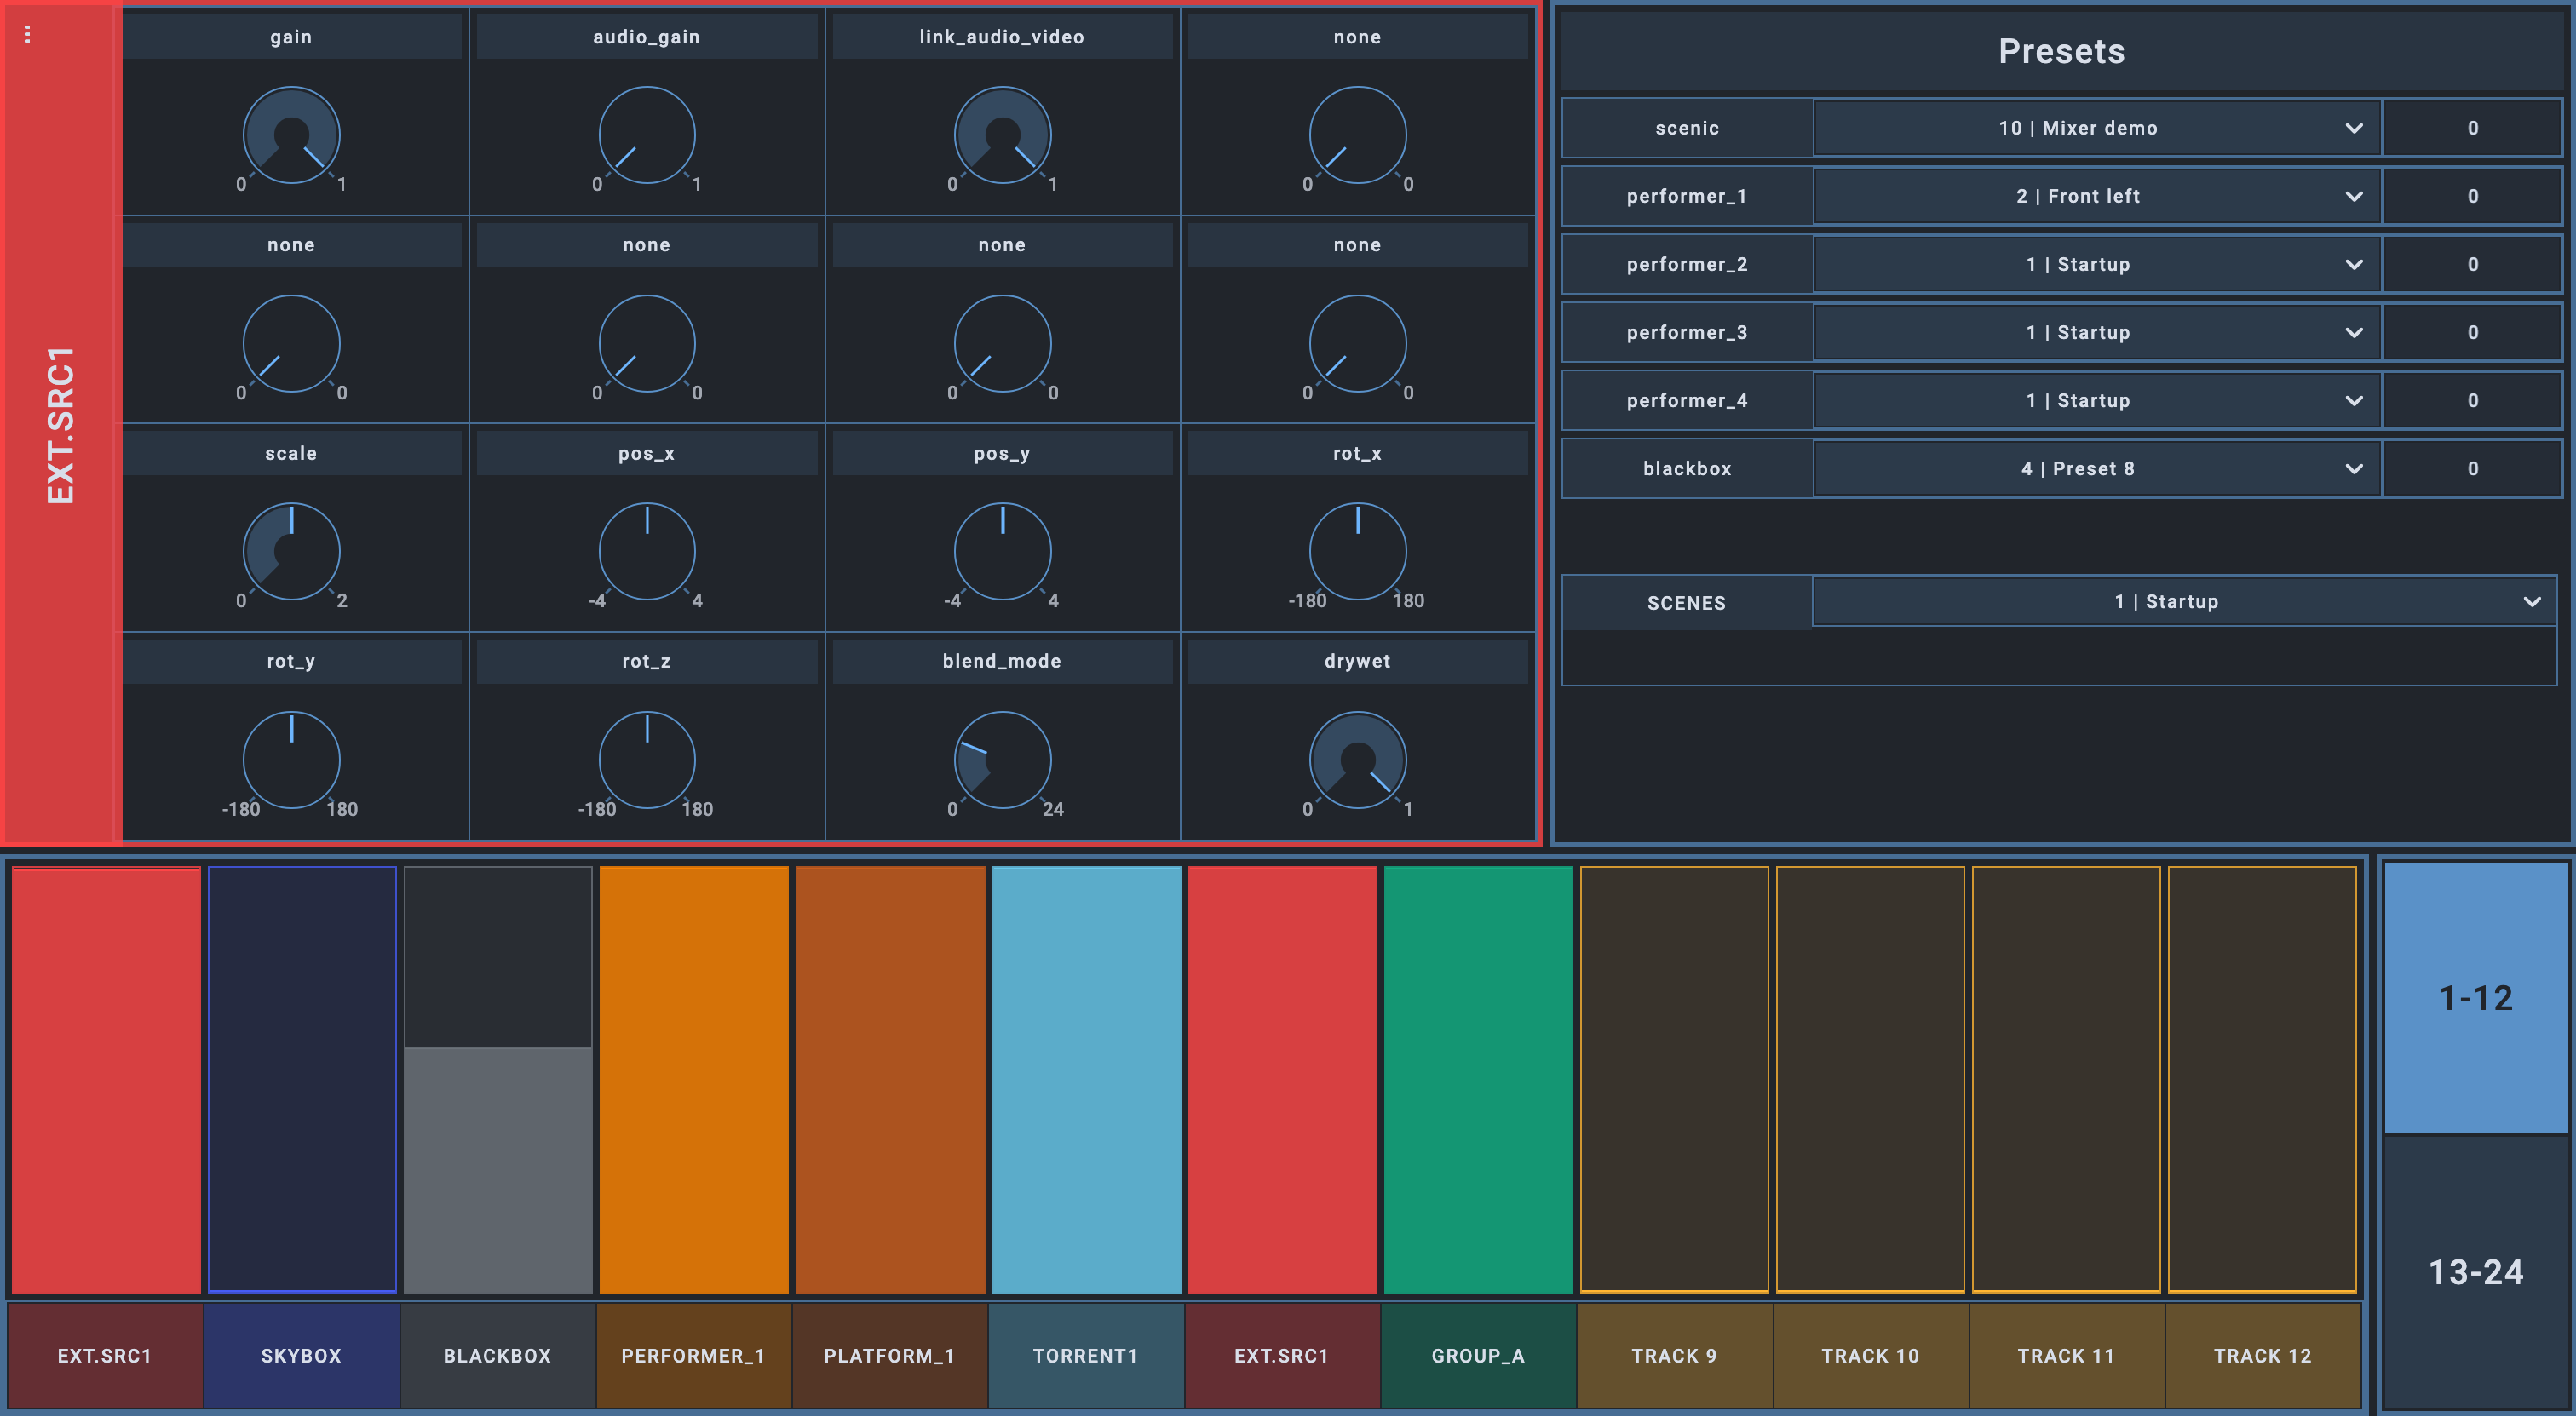The height and width of the screenshot is (1417, 2576).
Task: Click the link_audio_video knob
Action: click(1002, 135)
